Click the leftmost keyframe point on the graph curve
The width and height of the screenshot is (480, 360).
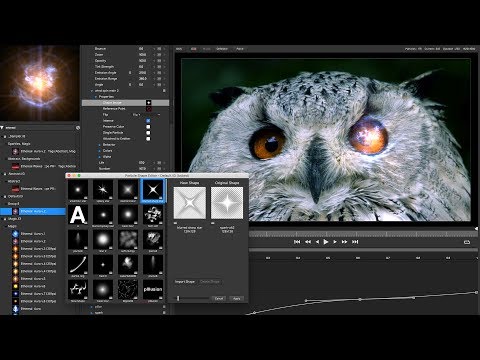(x=254, y=313)
